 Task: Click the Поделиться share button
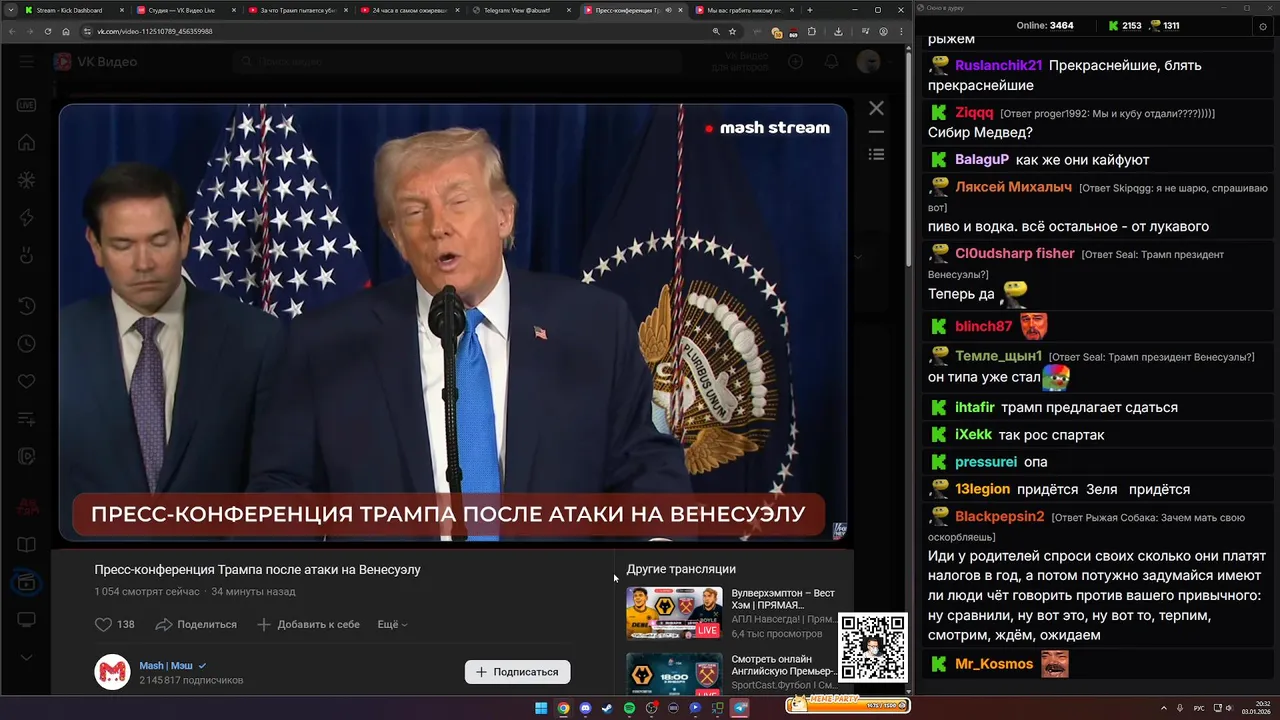[x=196, y=624]
